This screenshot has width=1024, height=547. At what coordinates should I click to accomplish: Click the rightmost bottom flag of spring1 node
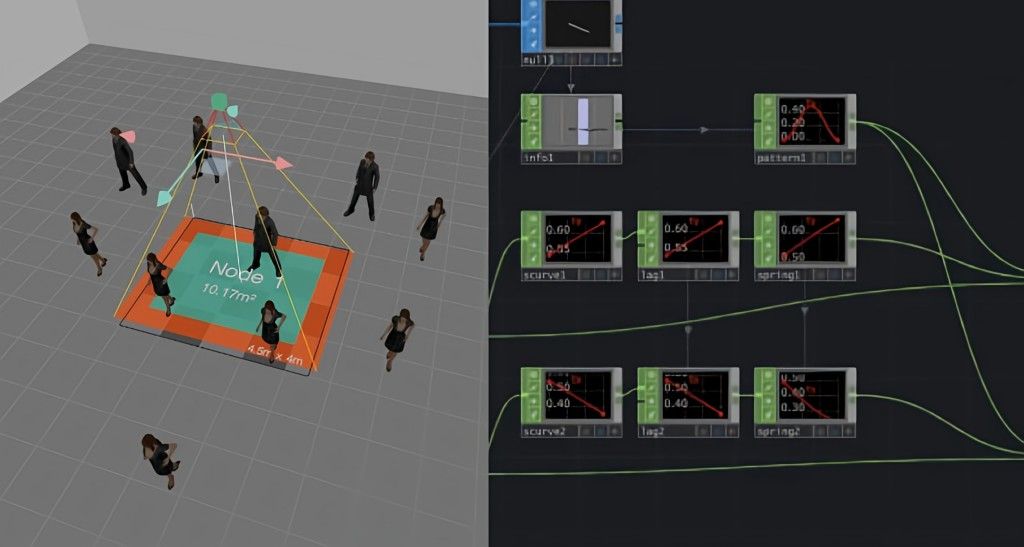coord(848,275)
